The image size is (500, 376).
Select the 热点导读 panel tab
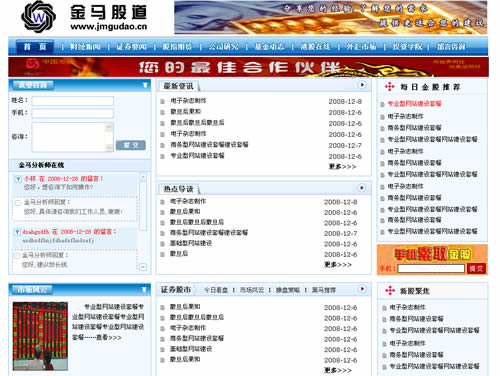(178, 189)
